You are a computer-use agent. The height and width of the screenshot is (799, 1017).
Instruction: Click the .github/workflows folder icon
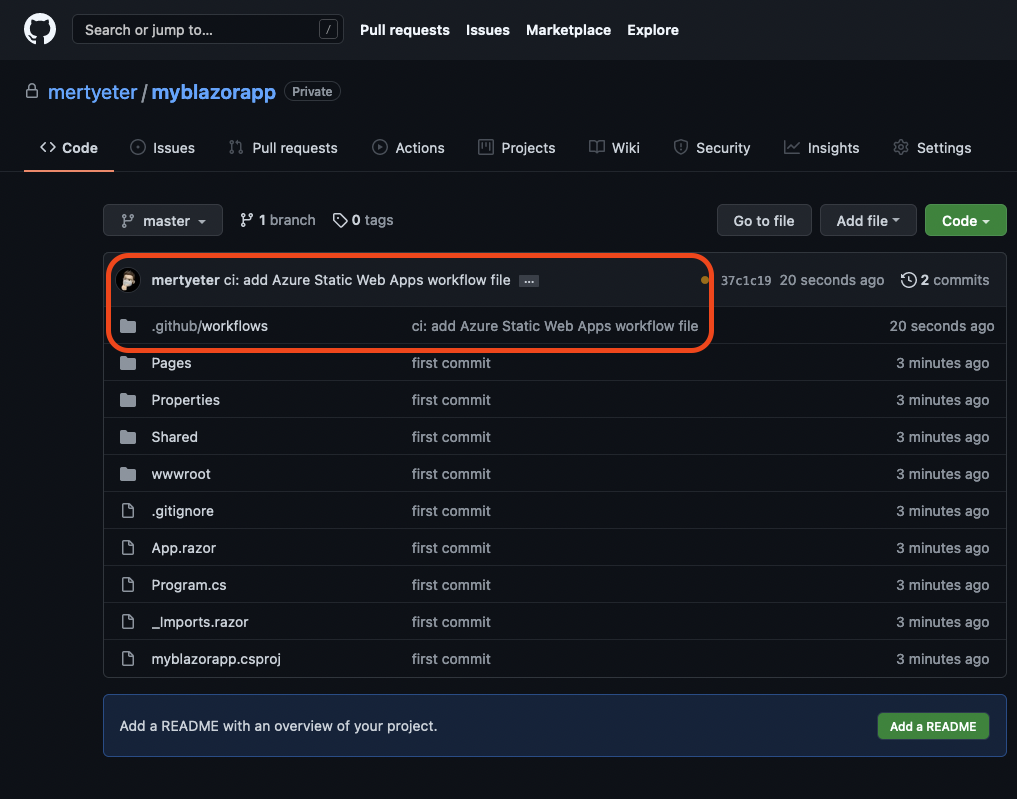tap(128, 326)
